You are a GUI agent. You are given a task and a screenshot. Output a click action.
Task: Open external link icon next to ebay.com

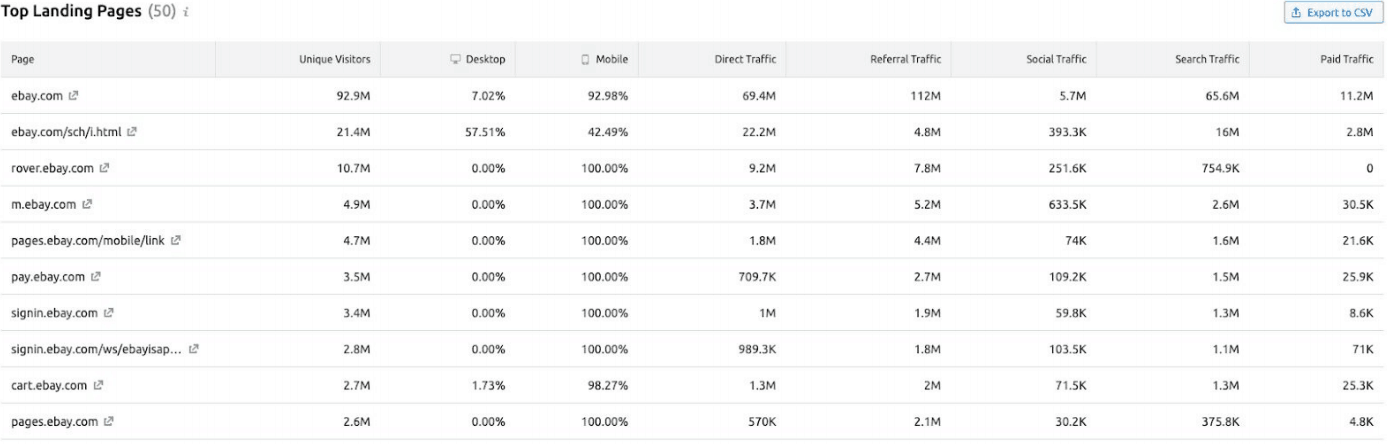(73, 96)
